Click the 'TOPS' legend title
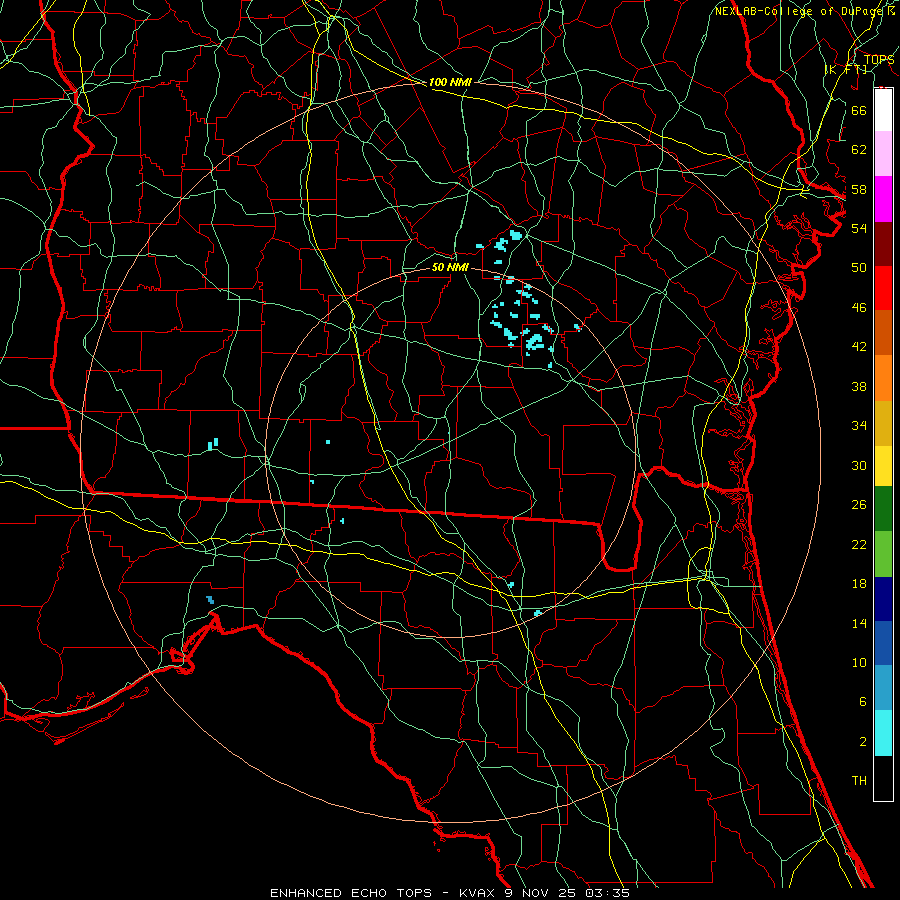Image resolution: width=900 pixels, height=900 pixels. point(879,59)
